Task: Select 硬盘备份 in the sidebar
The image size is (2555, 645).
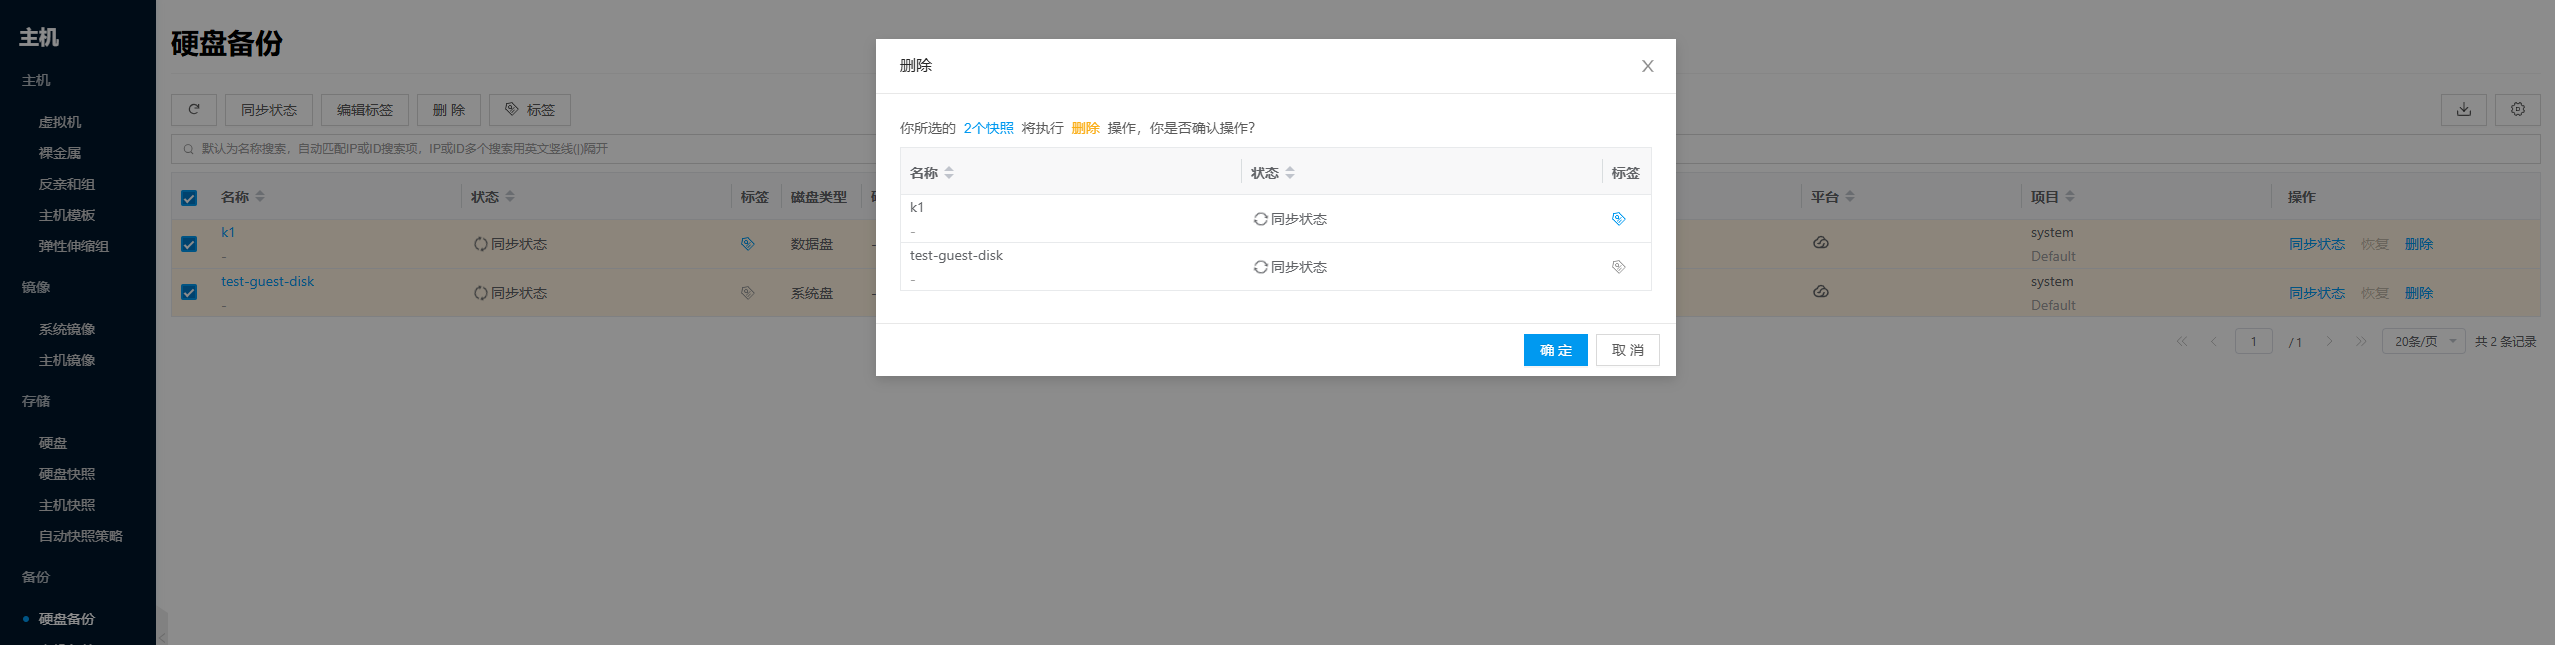Action: 67,619
